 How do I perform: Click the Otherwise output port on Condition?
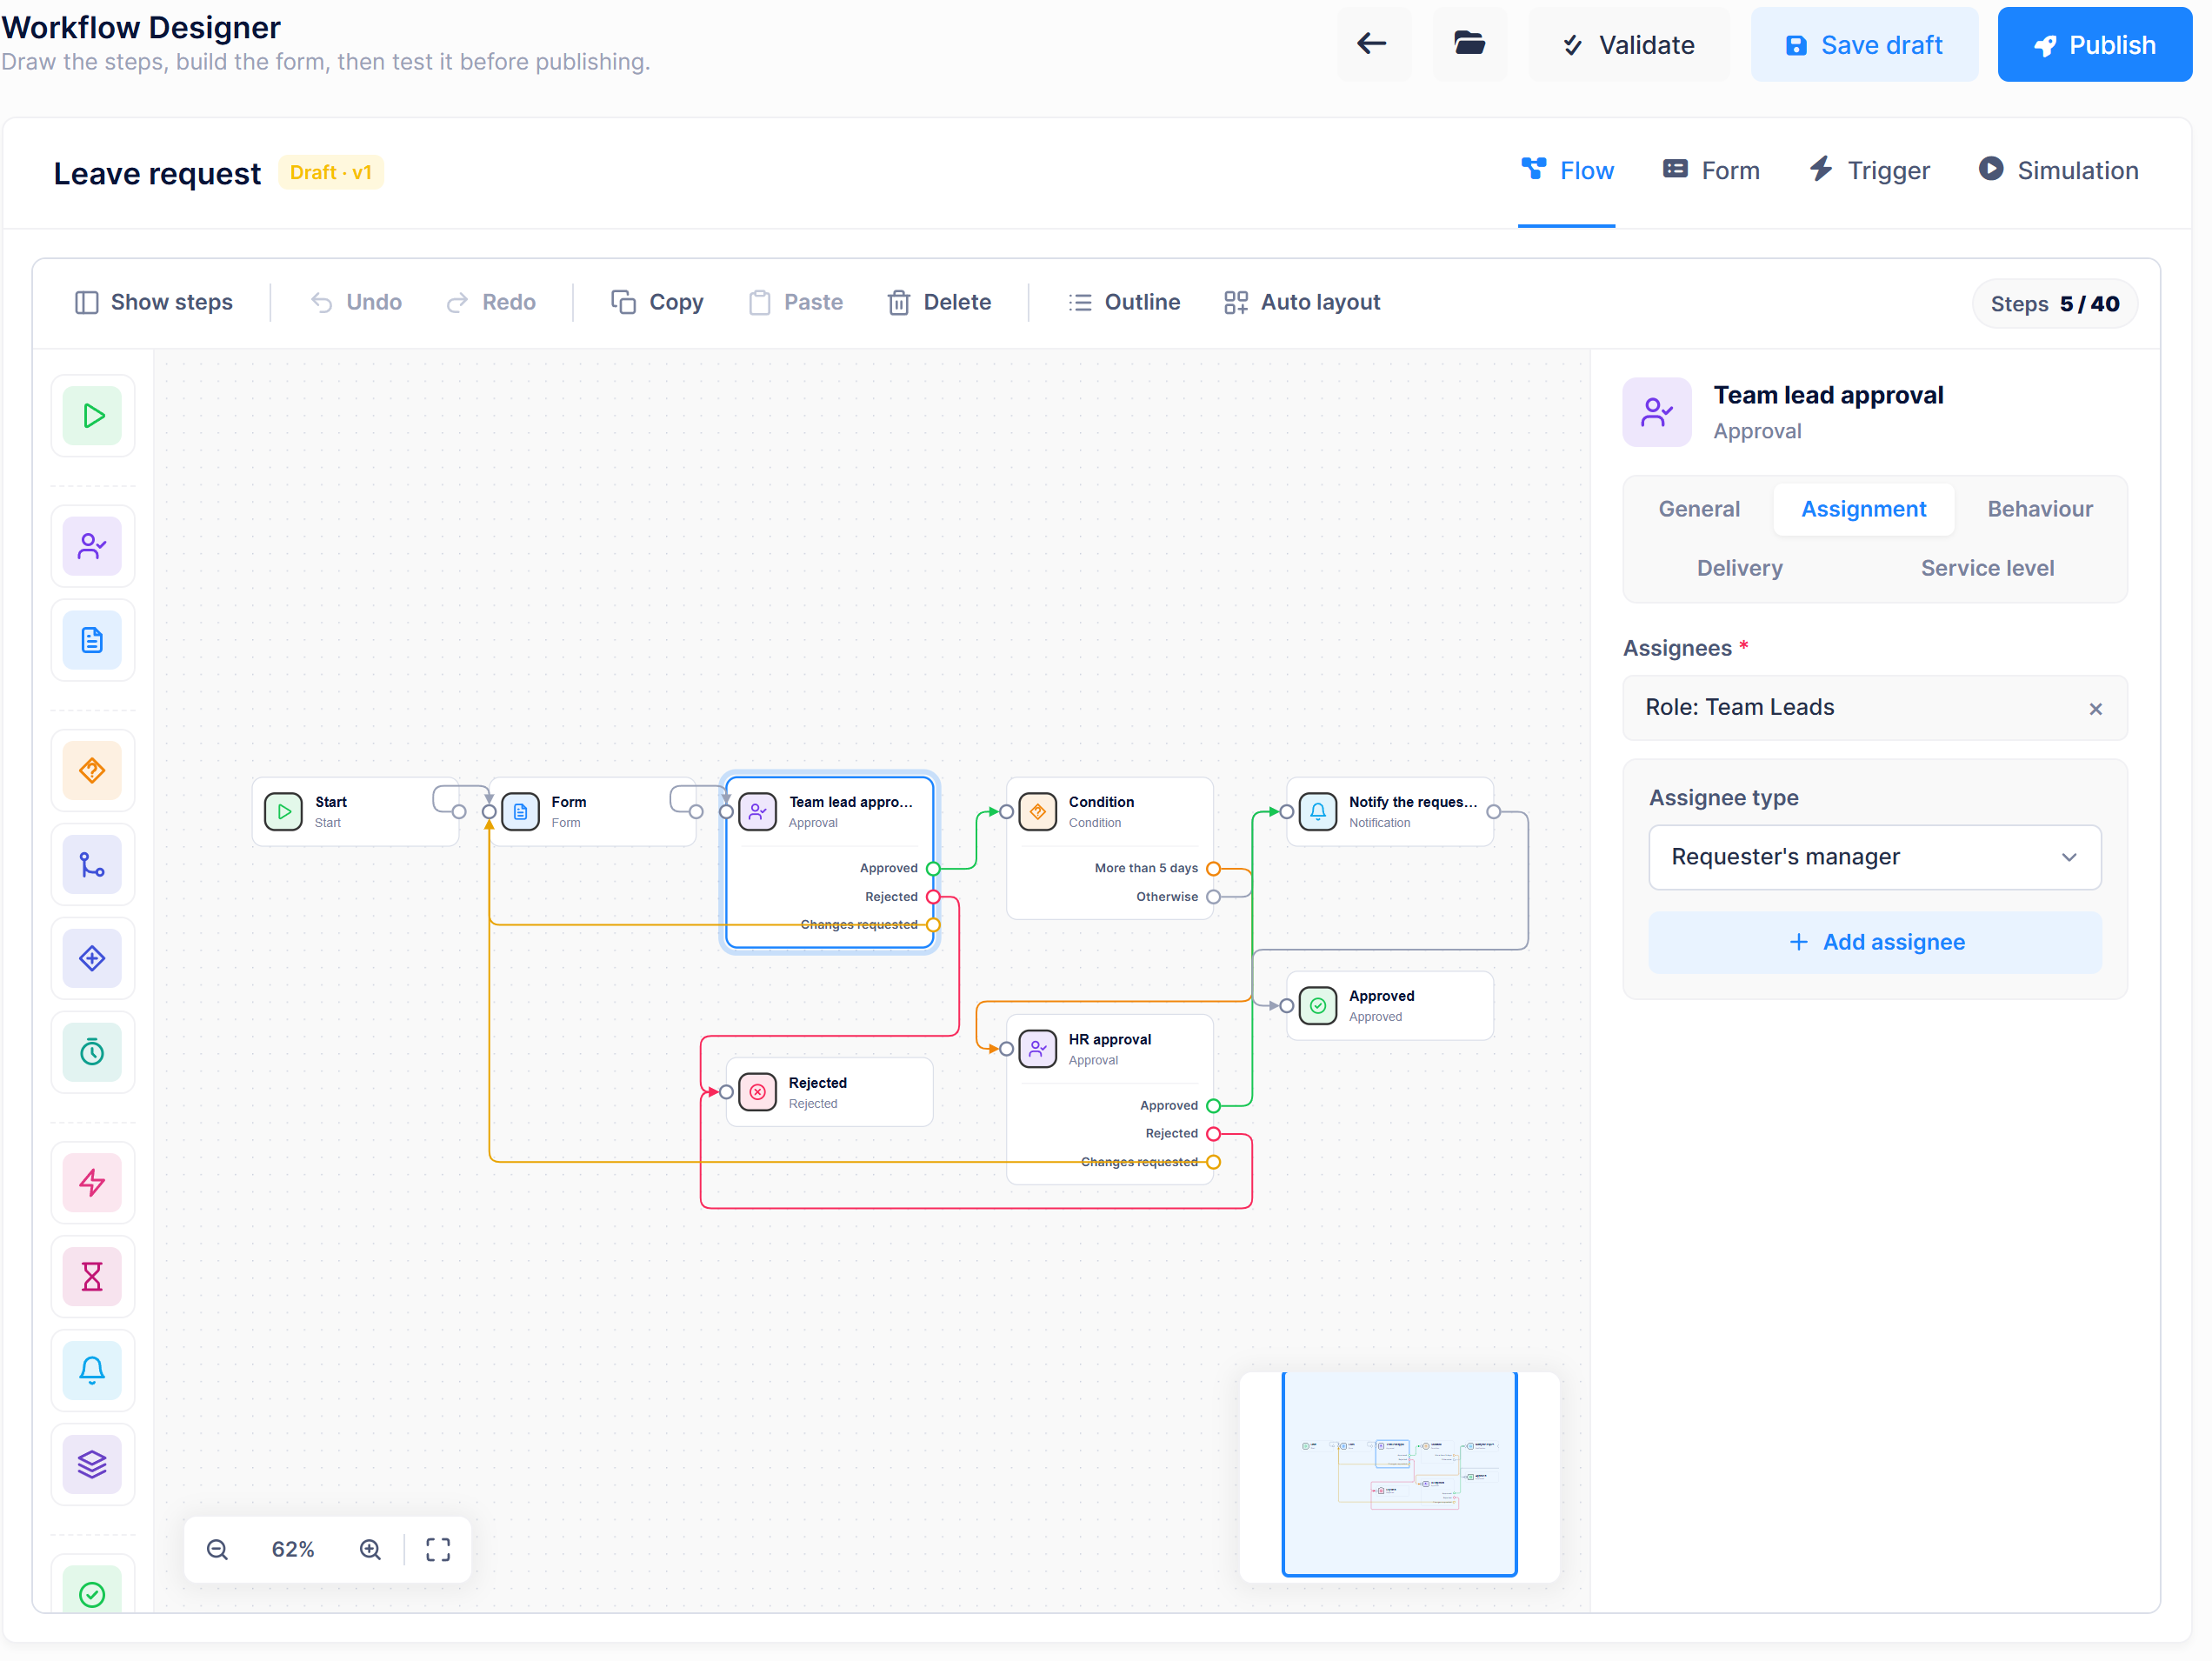[x=1213, y=897]
